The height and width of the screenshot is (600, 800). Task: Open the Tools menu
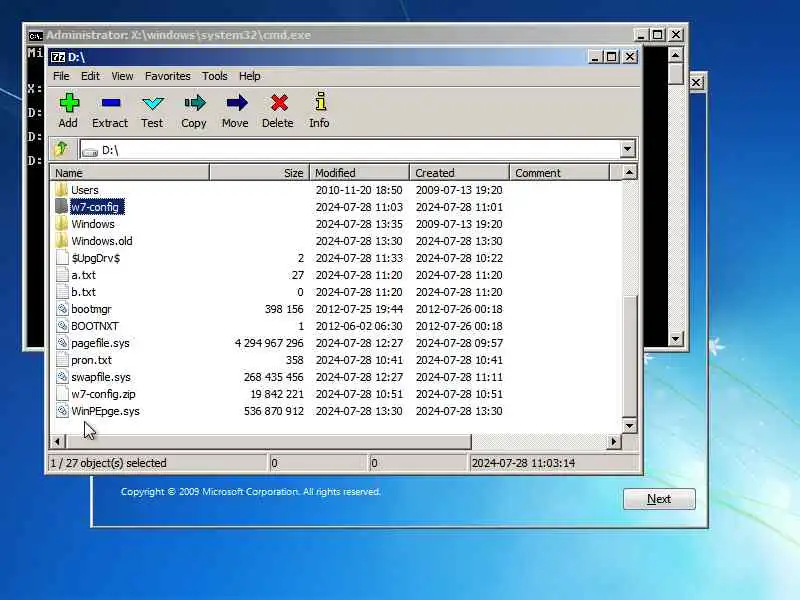(x=214, y=76)
